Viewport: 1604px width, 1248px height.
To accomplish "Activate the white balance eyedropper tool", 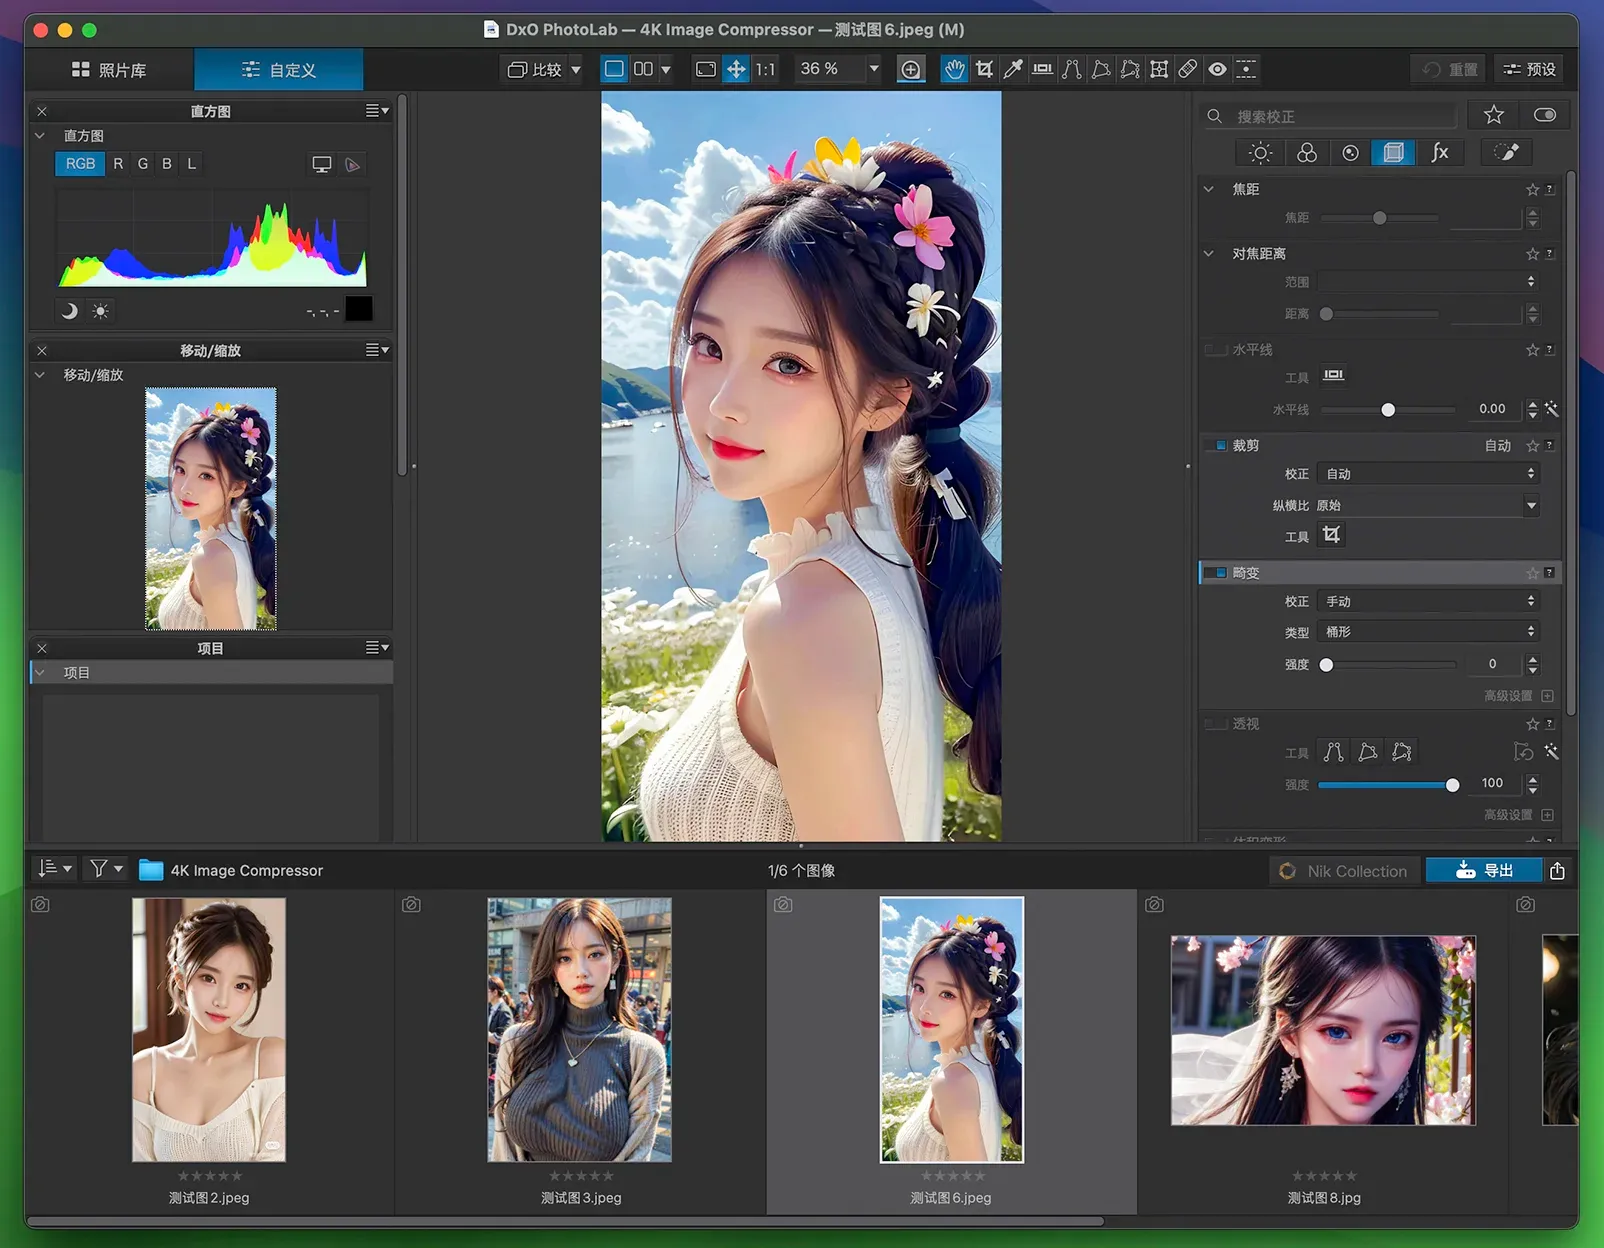I will tap(1013, 69).
